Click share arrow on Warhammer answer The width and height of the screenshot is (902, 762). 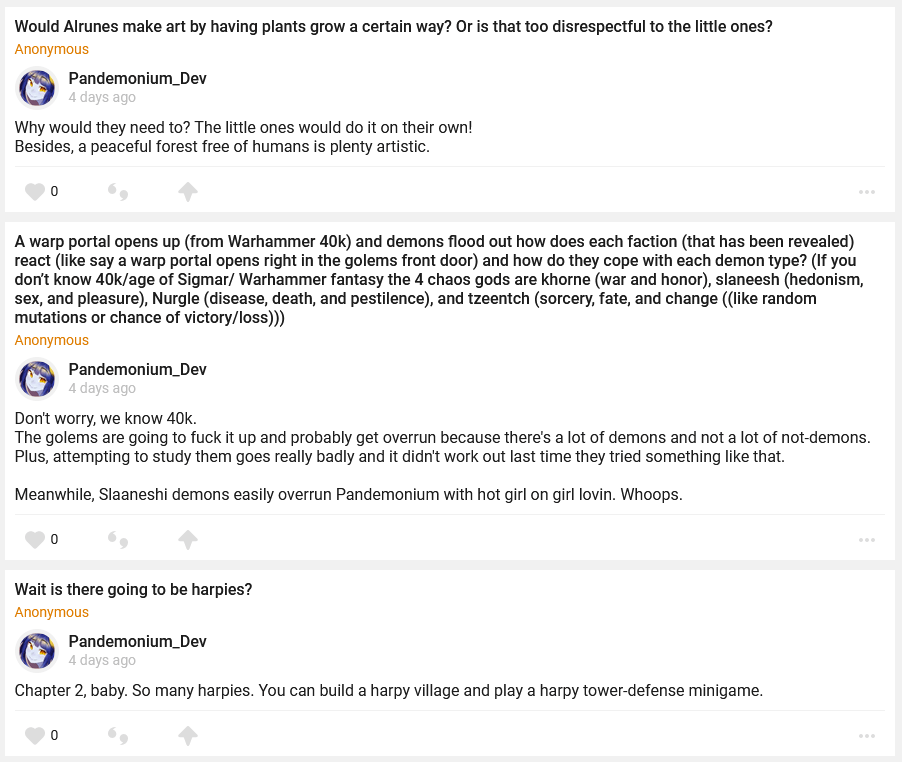point(187,539)
